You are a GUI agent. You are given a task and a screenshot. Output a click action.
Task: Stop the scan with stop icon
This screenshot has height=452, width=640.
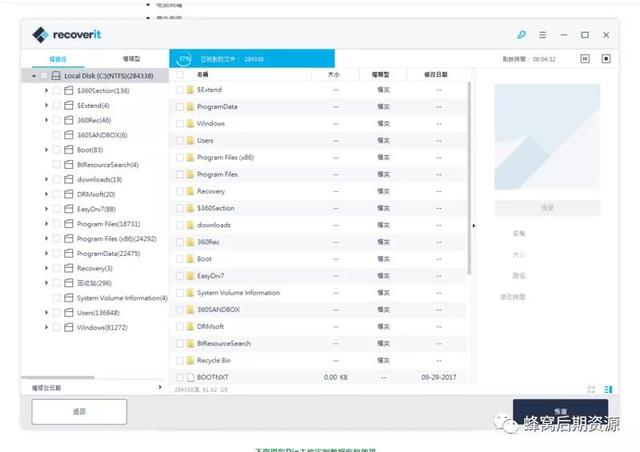(606, 59)
